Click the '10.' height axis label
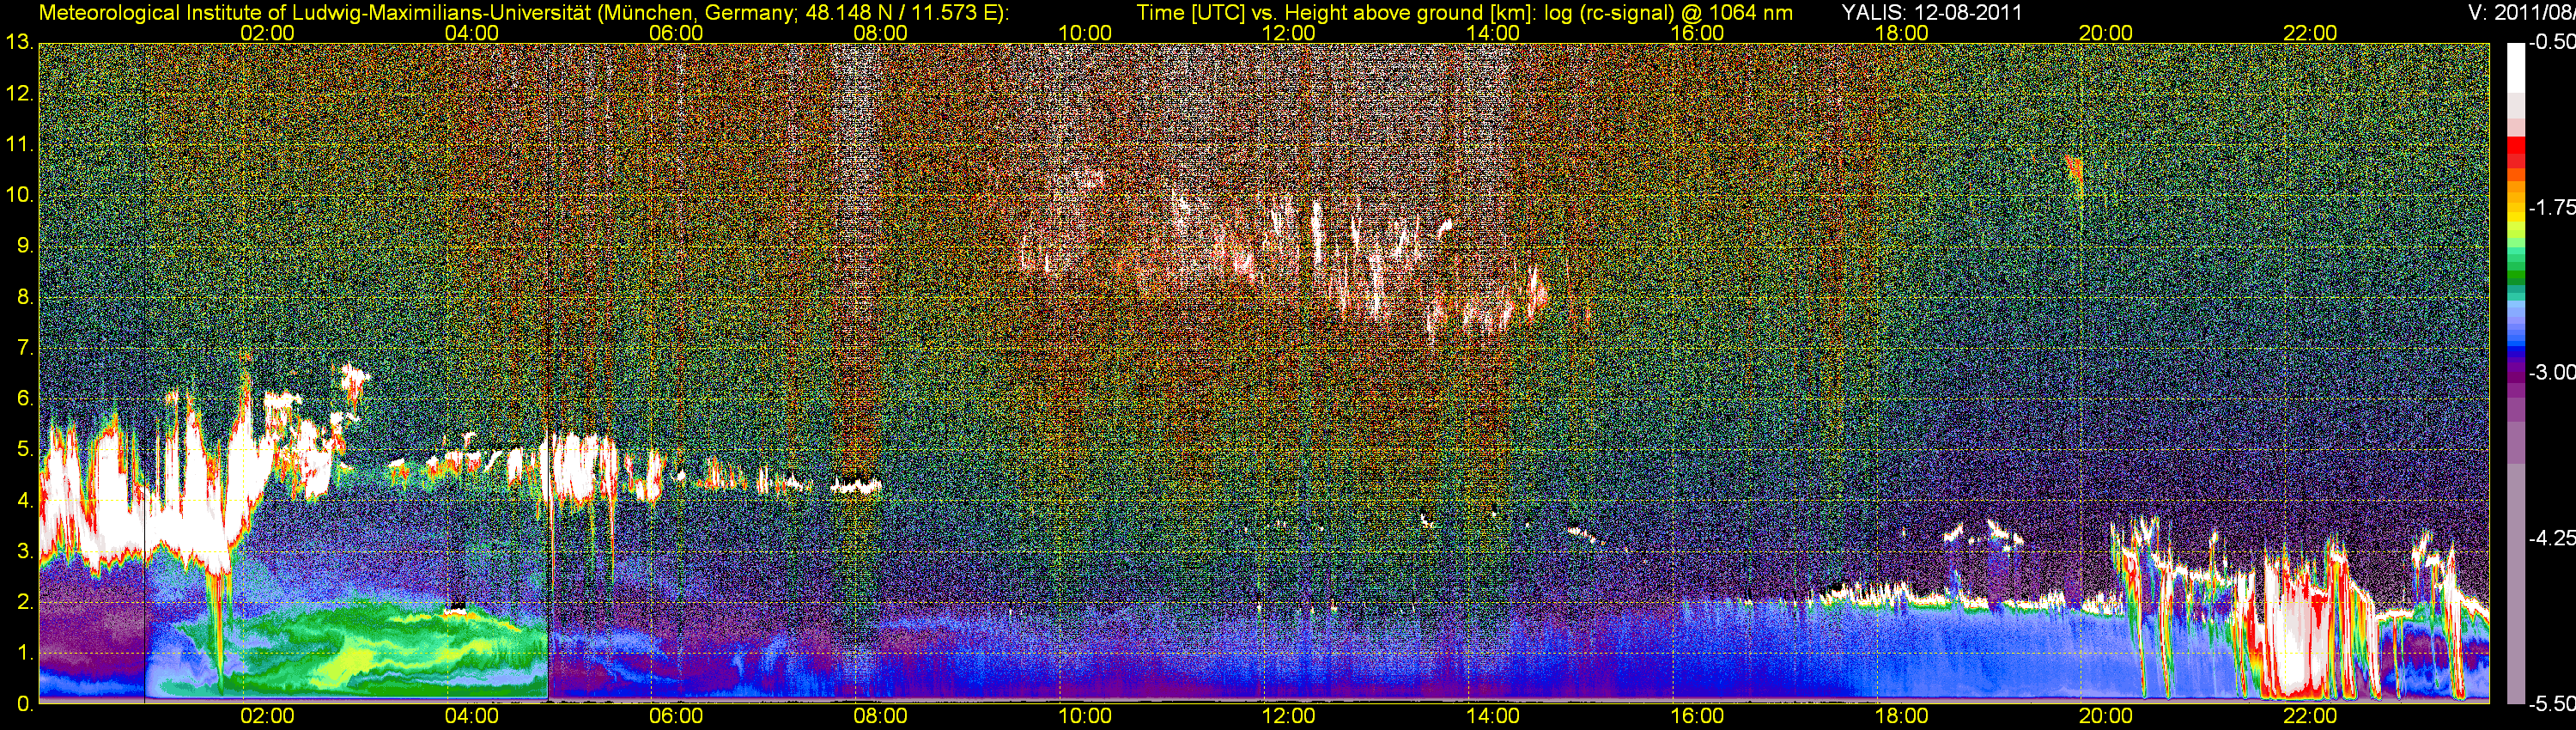Image resolution: width=2576 pixels, height=730 pixels. click(19, 195)
